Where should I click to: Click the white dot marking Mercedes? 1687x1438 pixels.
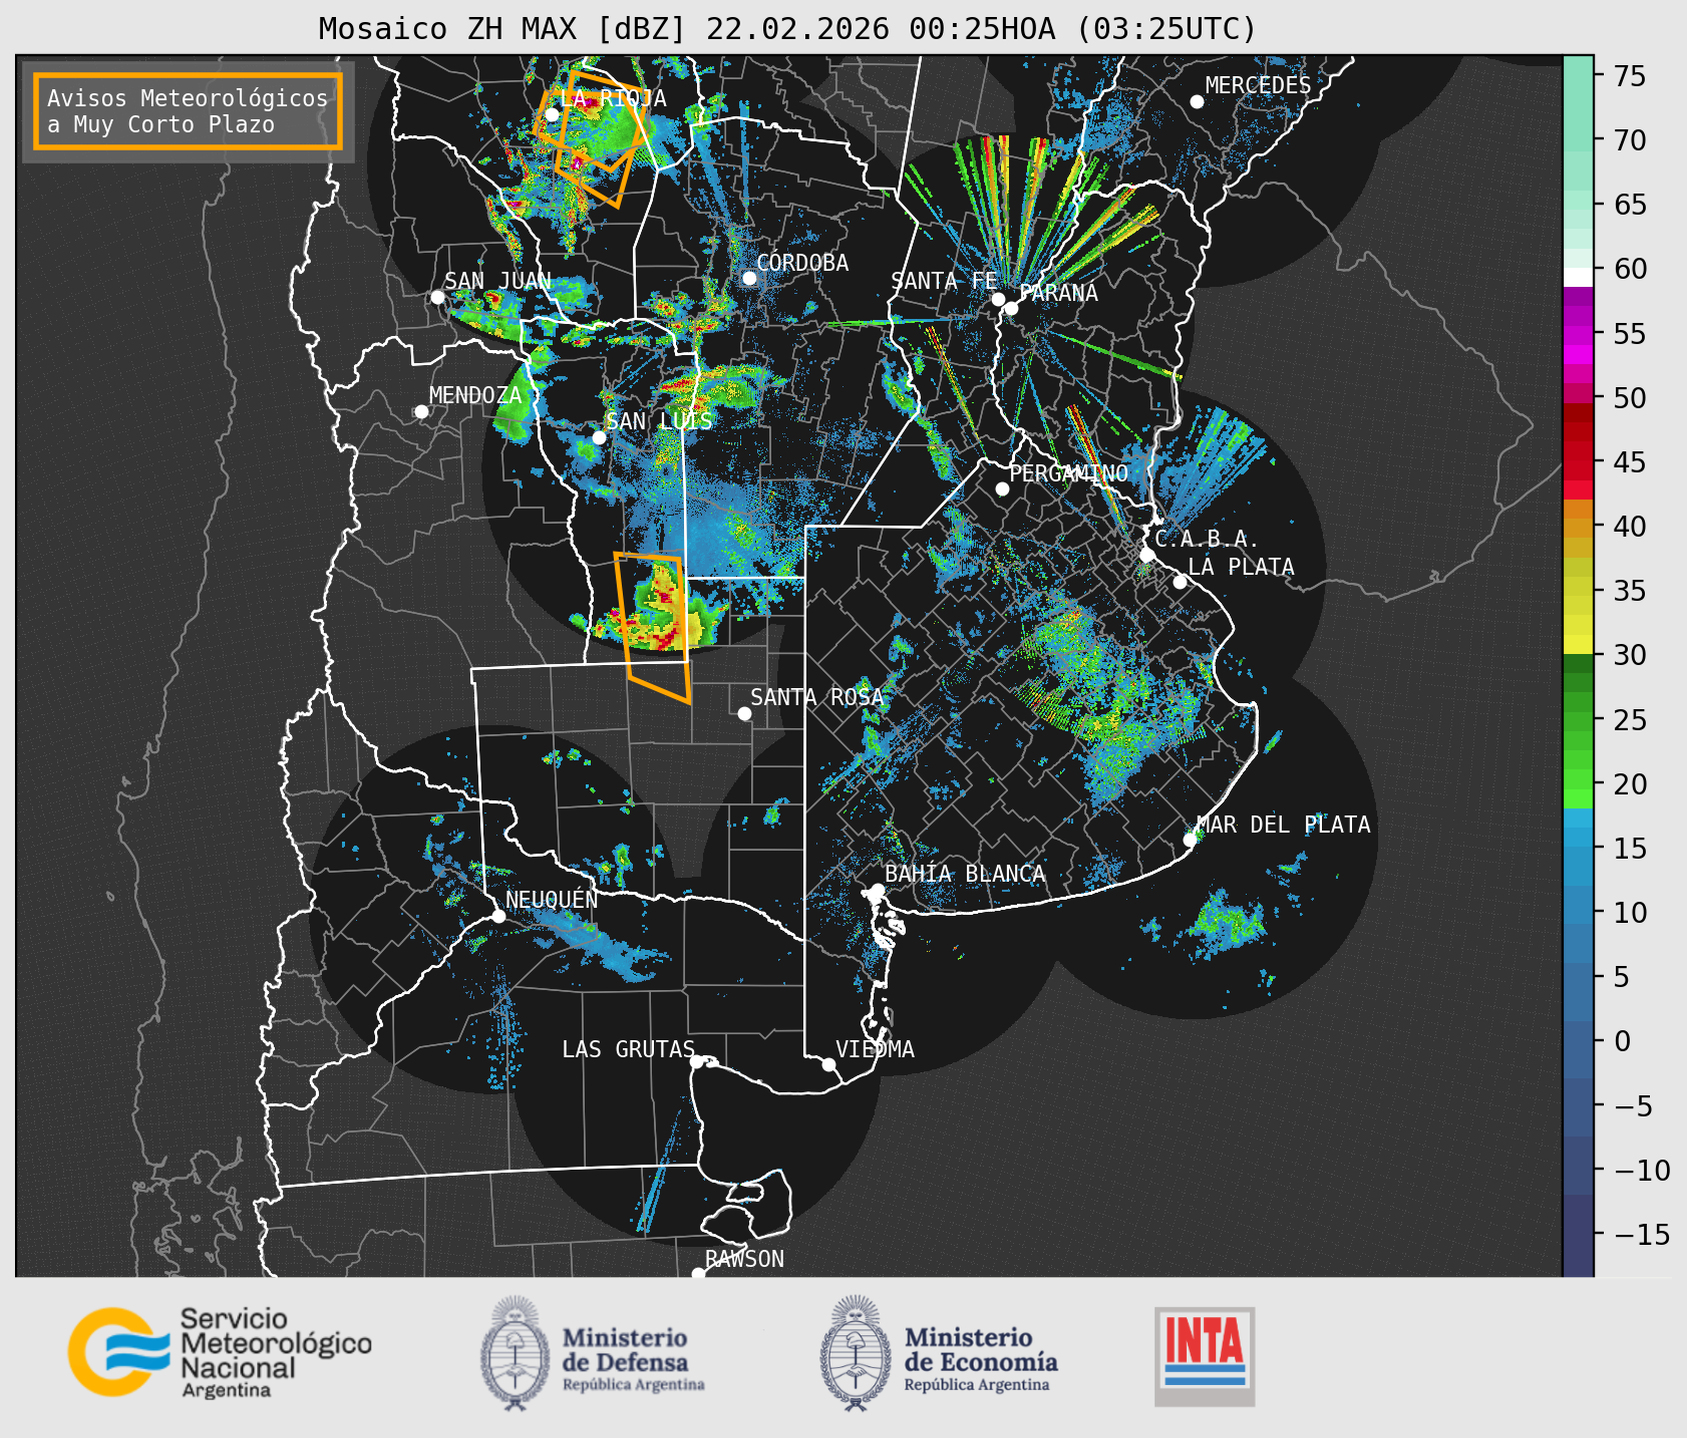1196,102
